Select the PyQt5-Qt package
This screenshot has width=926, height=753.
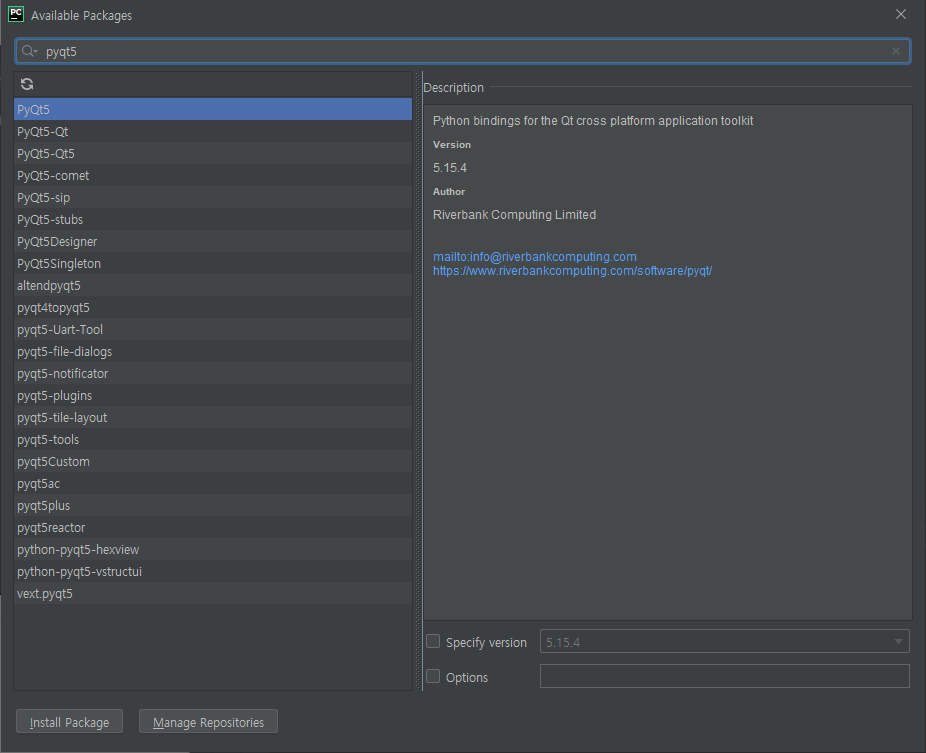coord(213,132)
